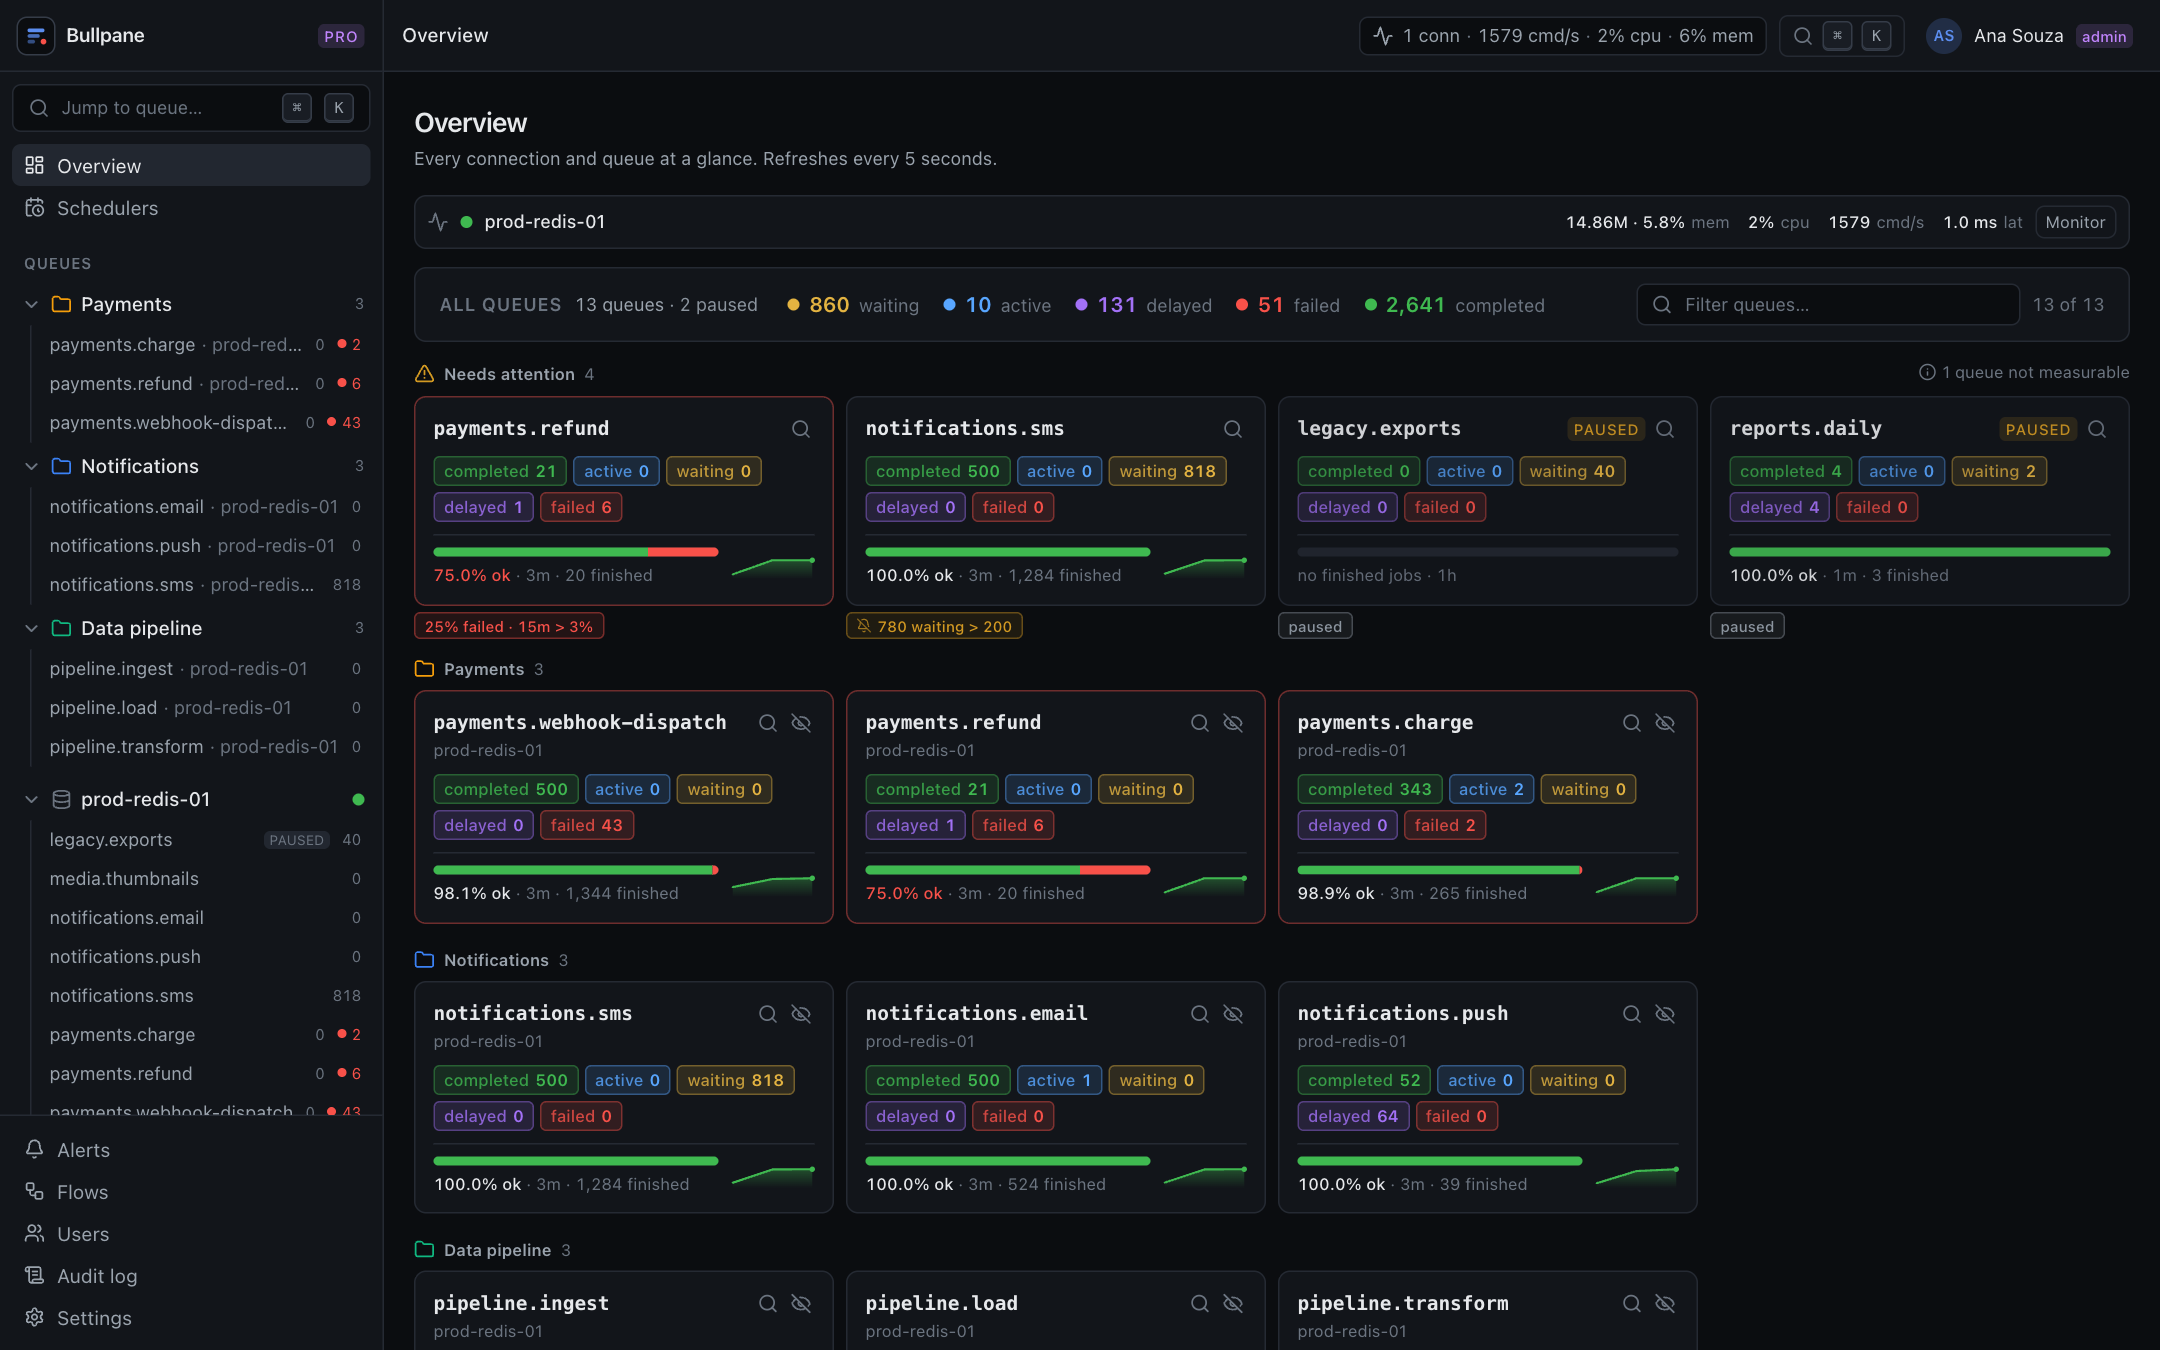Toggle visibility of payments.webhook-dispatch card
The height and width of the screenshot is (1350, 2160).
coord(801,723)
